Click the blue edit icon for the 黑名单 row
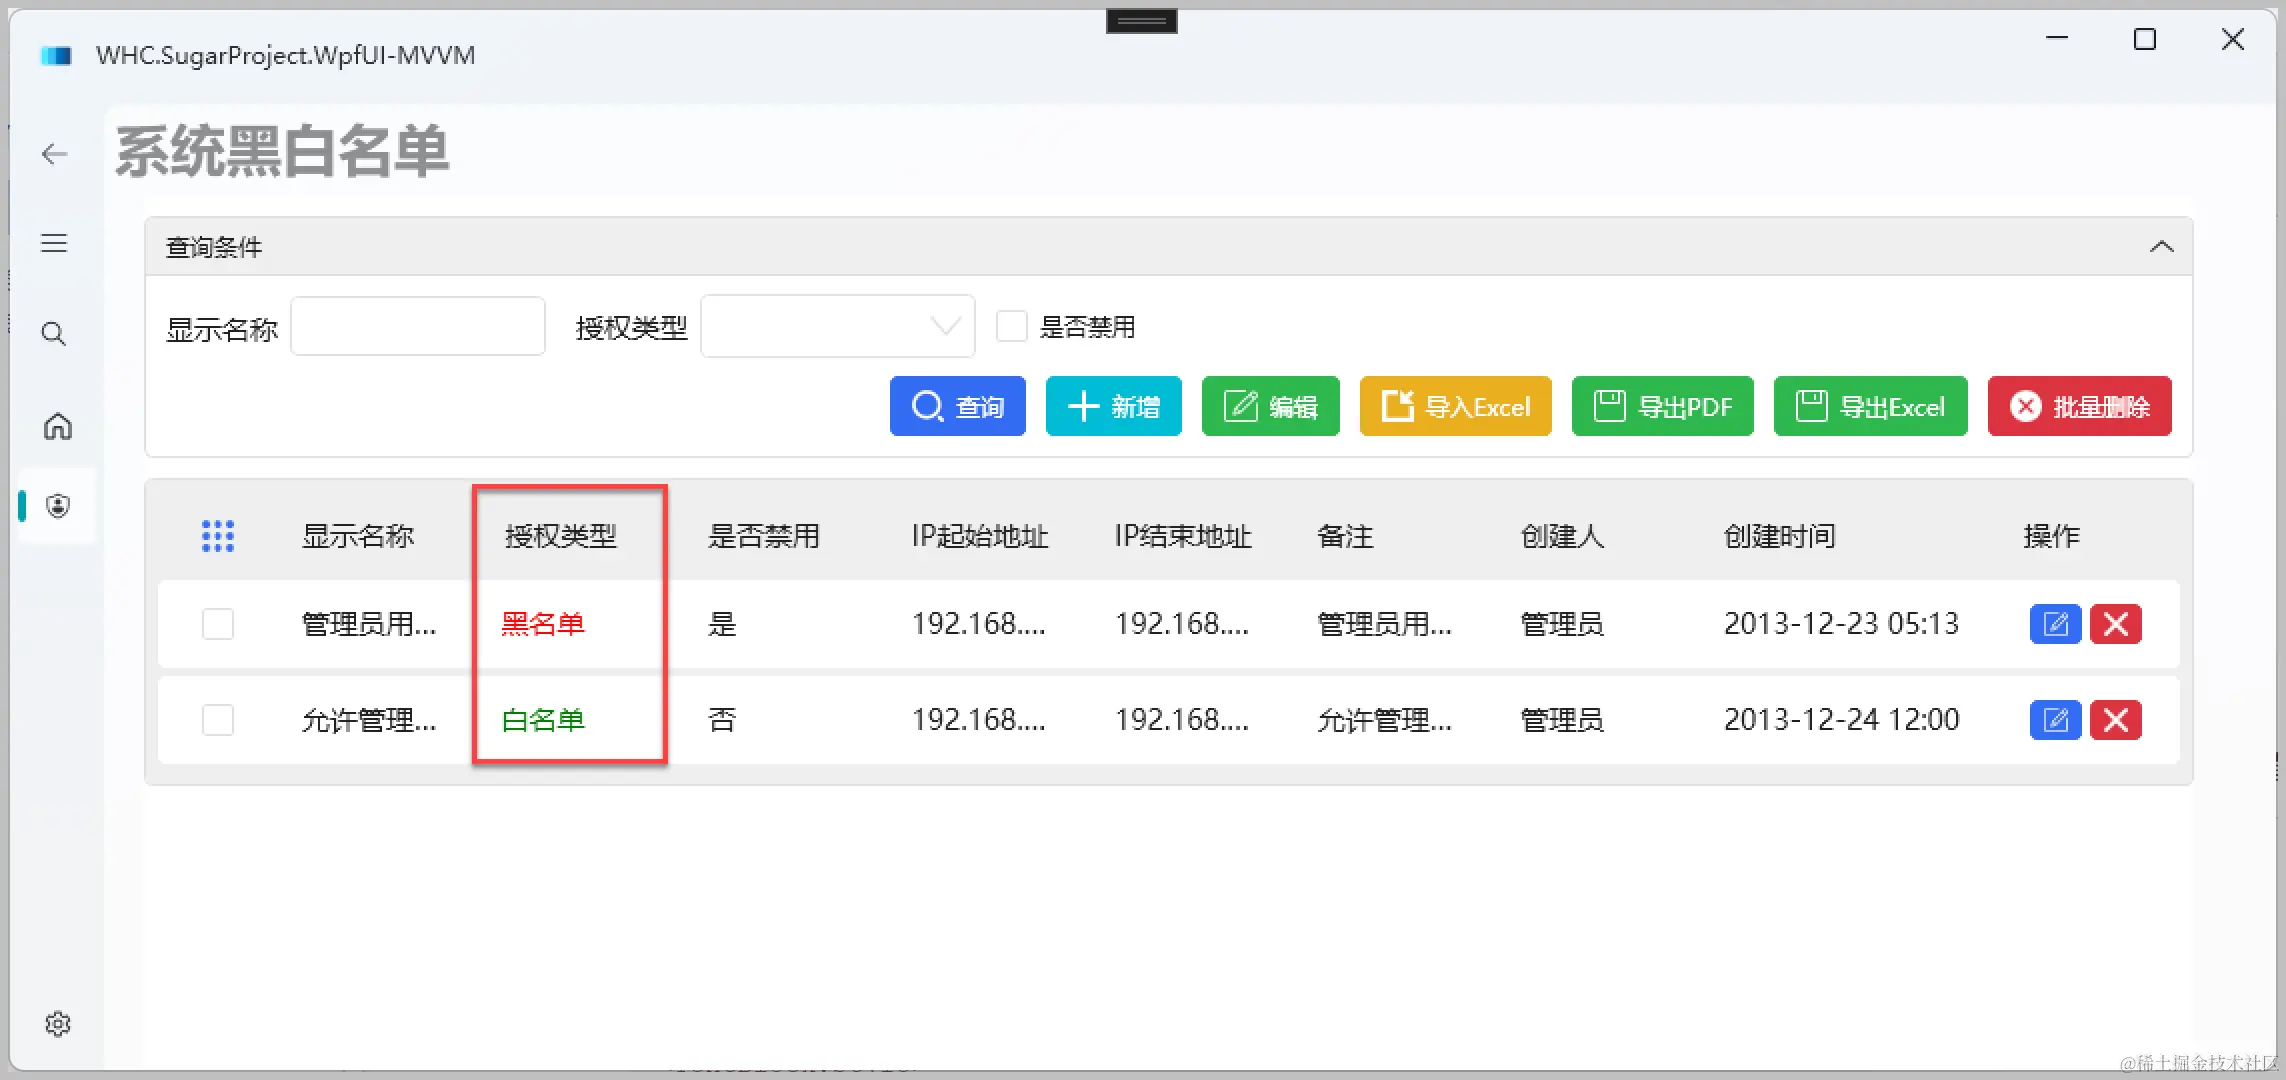 click(x=2055, y=624)
